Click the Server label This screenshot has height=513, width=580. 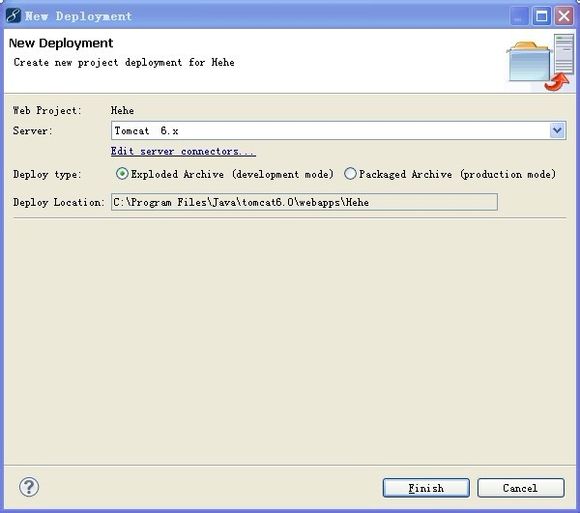[x=33, y=131]
